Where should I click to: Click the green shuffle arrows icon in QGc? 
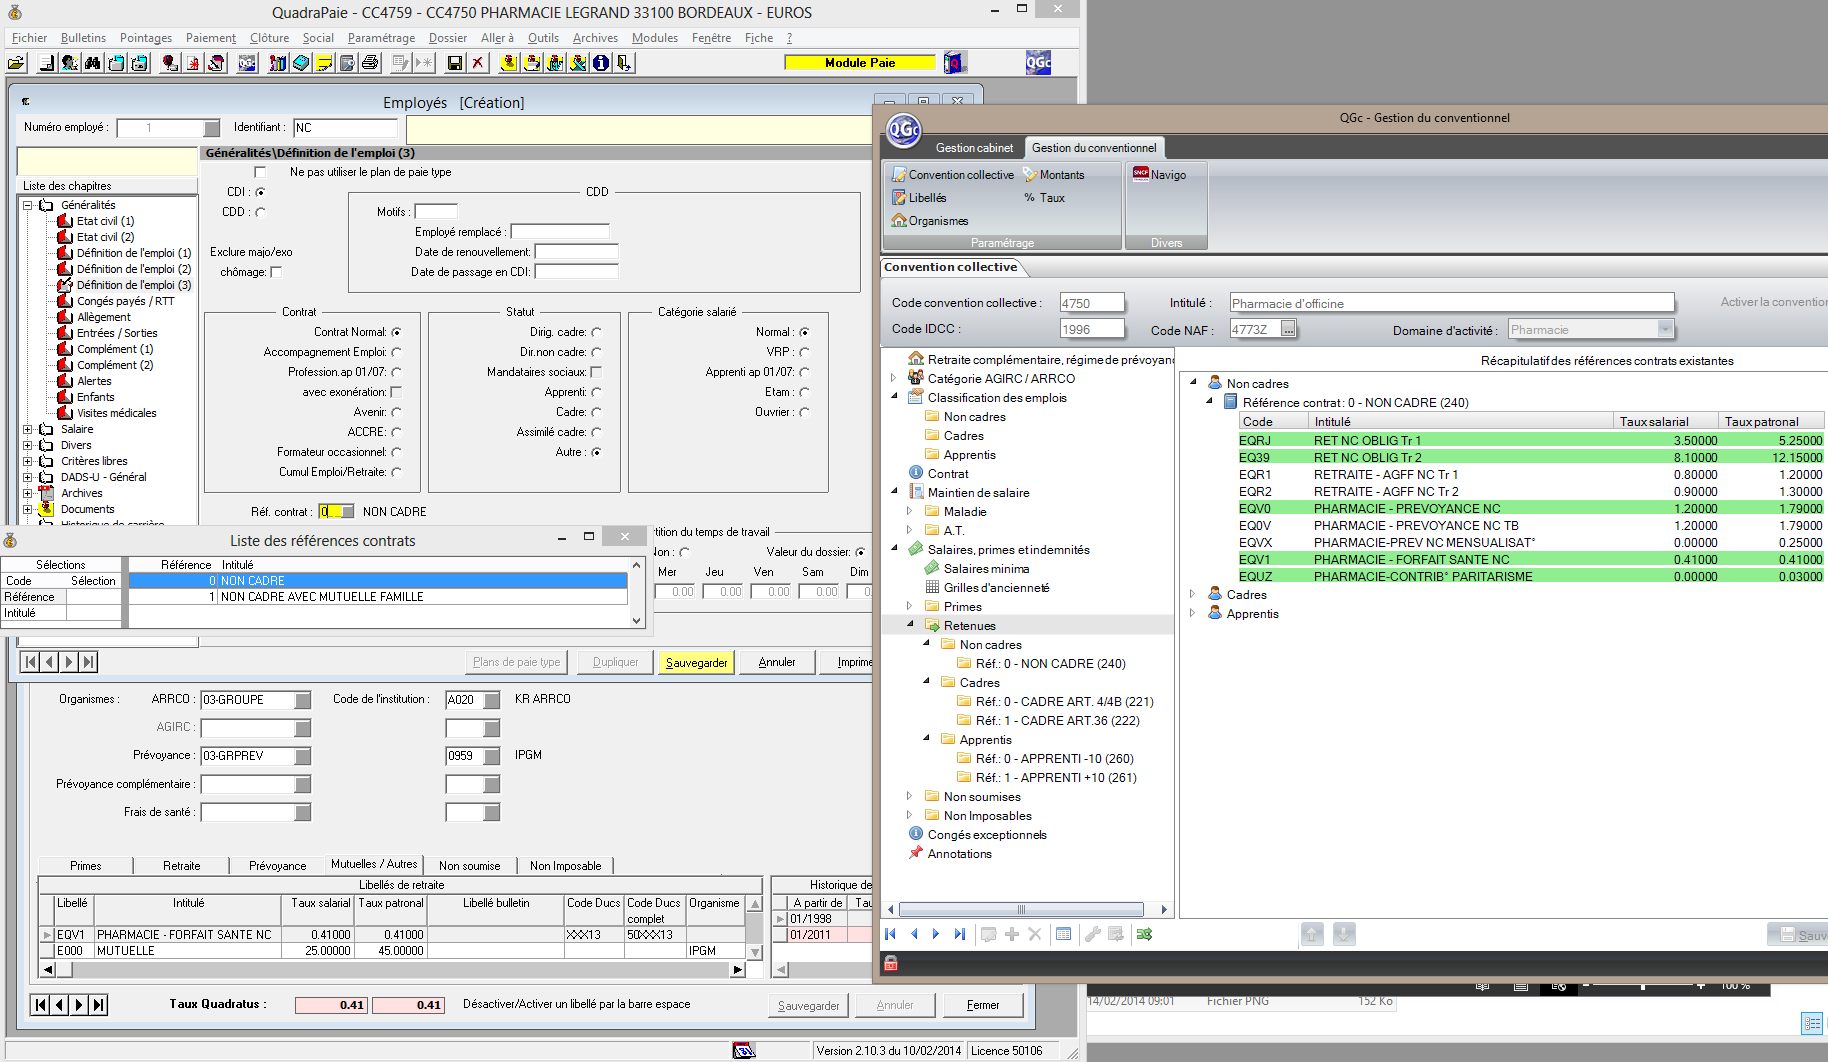tap(1144, 934)
